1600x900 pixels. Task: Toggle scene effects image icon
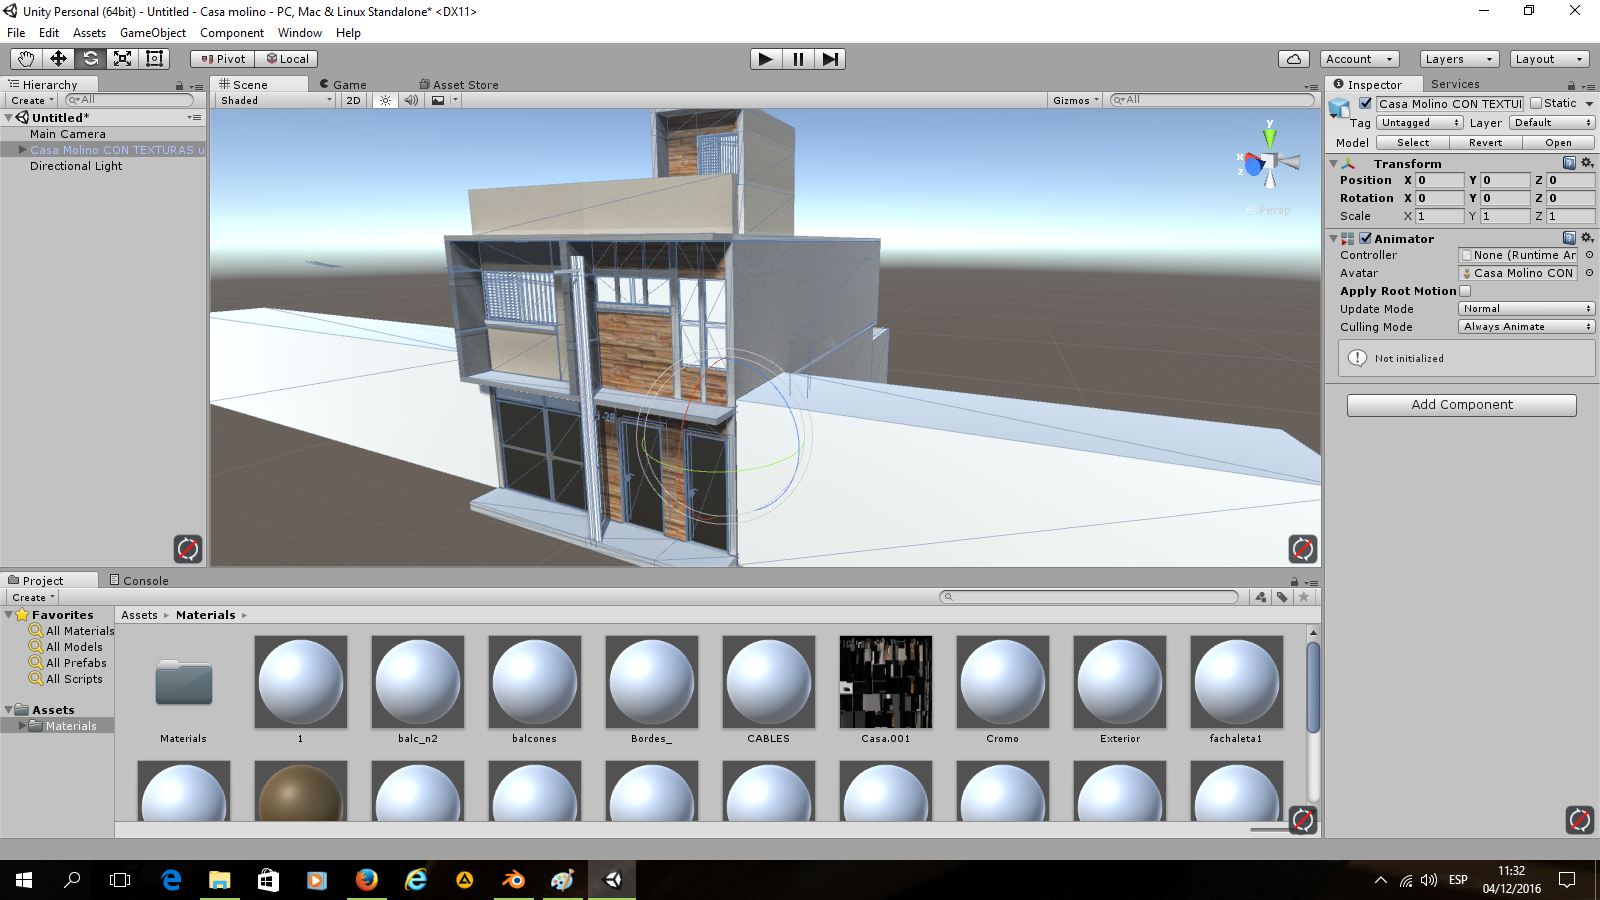coord(438,100)
